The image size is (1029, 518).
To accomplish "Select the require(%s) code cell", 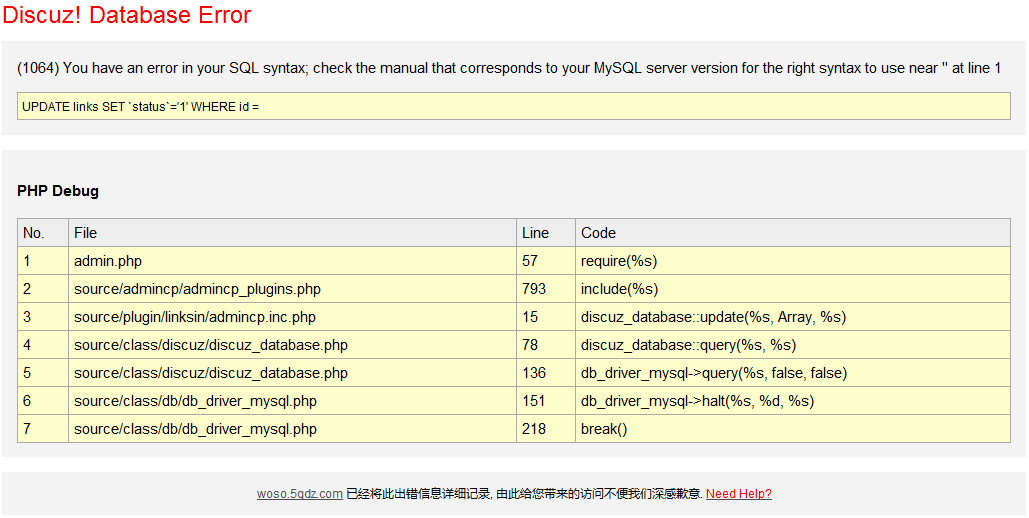I will pos(618,261).
